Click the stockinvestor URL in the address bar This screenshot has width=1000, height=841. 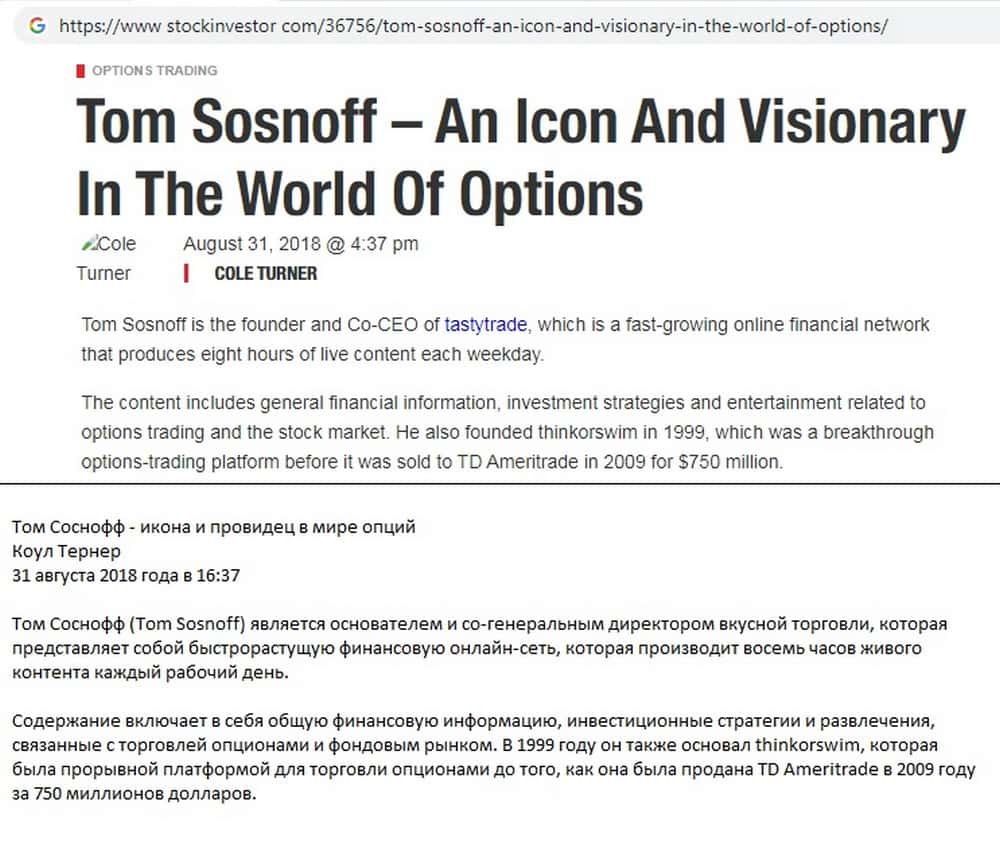(472, 26)
